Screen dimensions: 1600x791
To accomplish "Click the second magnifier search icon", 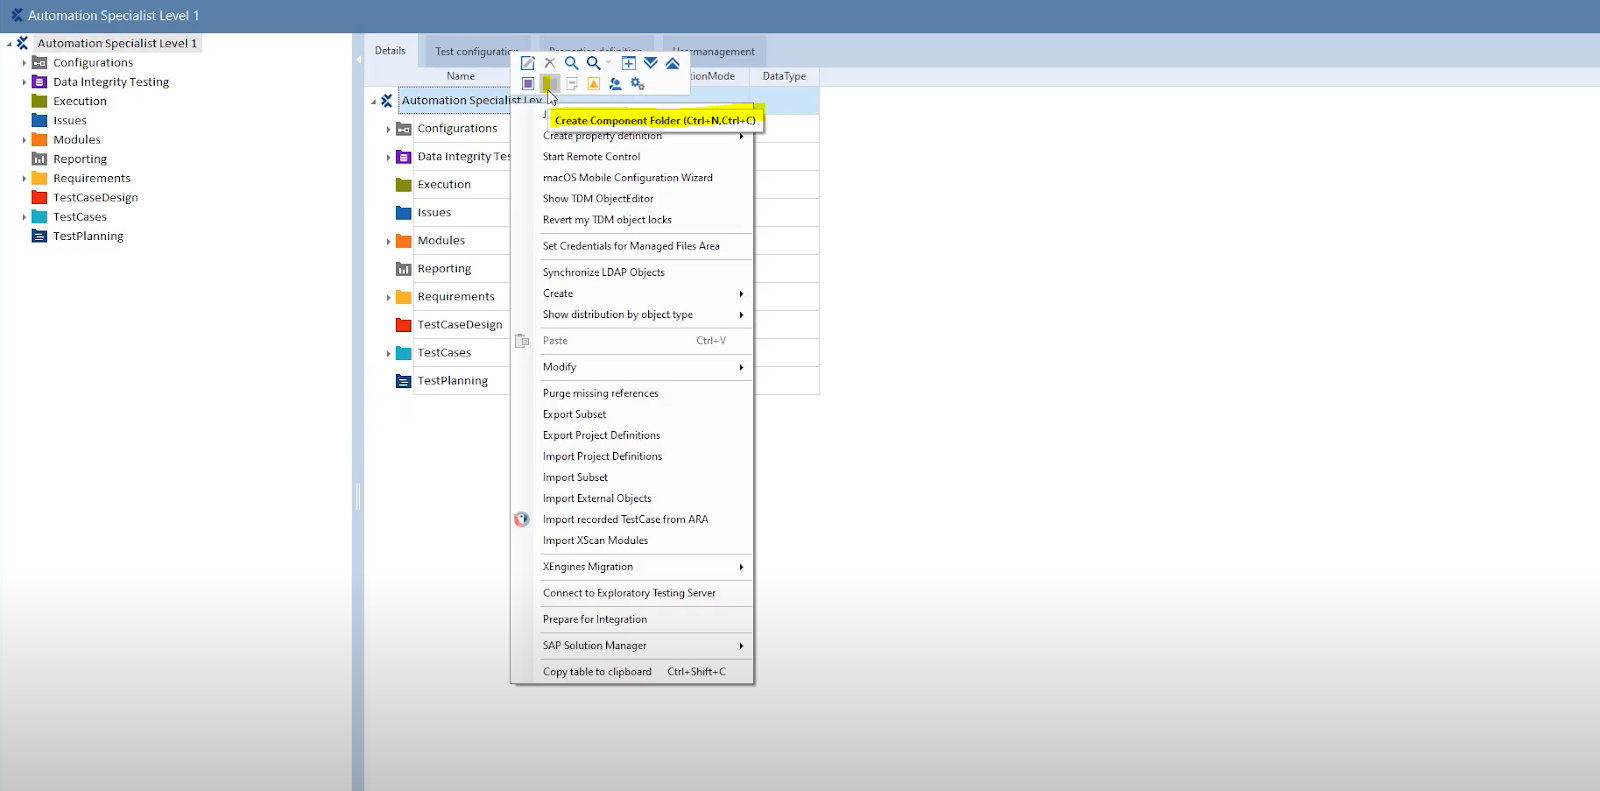I will click(593, 63).
